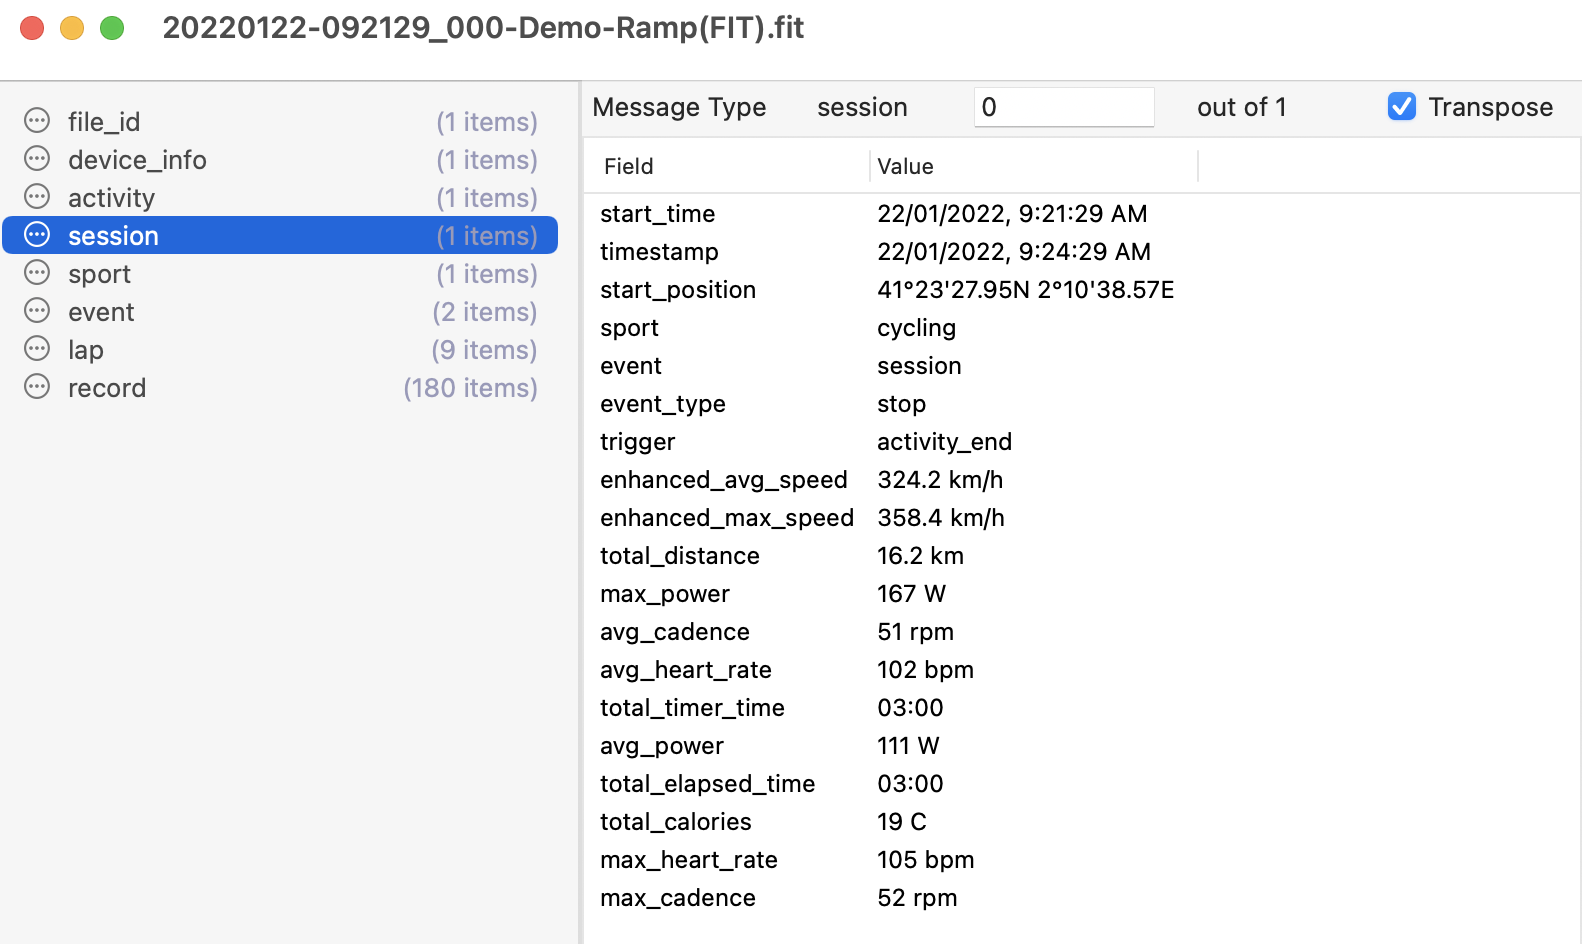
Task: Click the Transpose label
Action: [x=1490, y=107]
